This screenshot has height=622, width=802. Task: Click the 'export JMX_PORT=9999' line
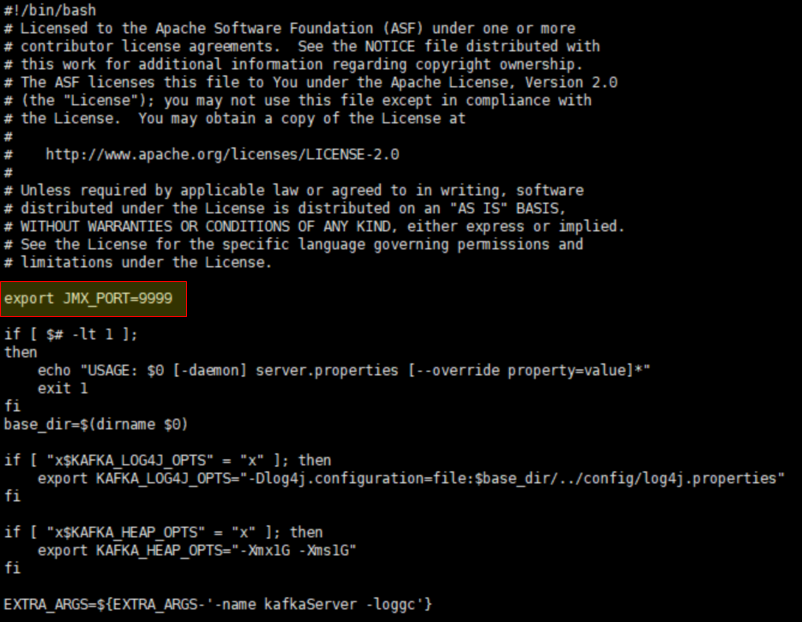(x=88, y=298)
